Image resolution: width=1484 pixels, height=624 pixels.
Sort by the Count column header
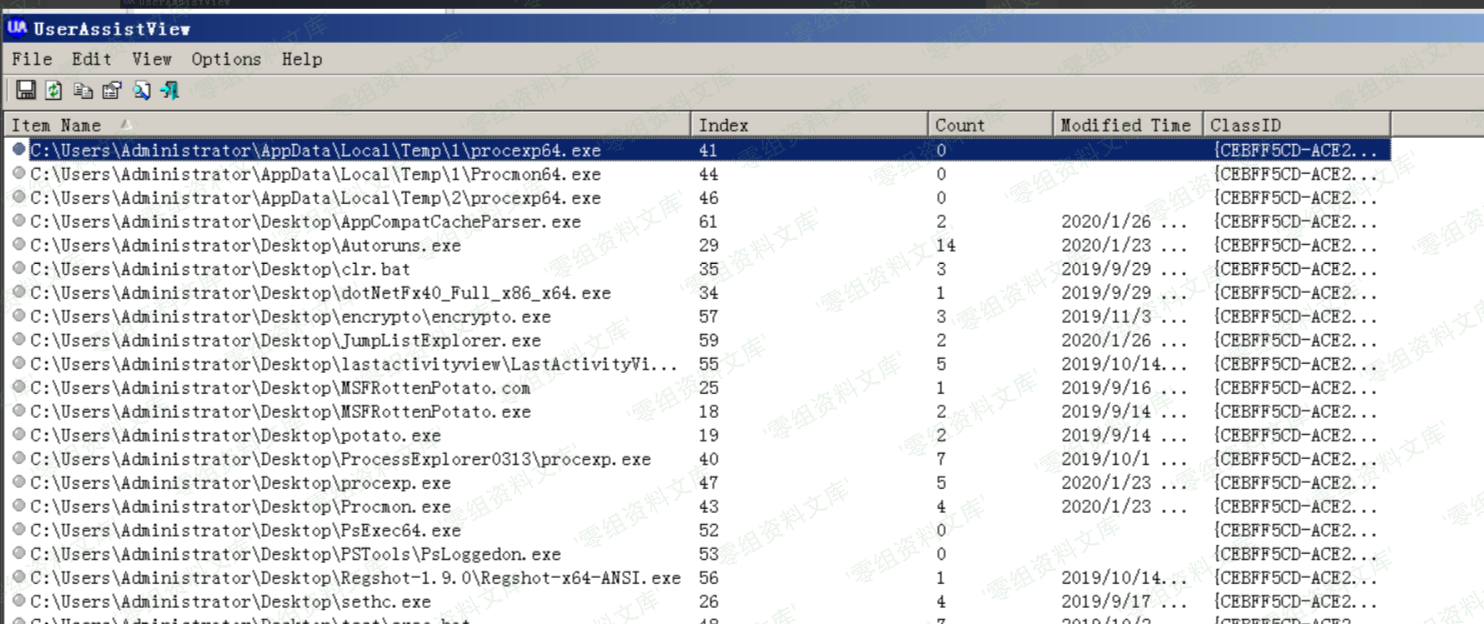click(x=959, y=125)
